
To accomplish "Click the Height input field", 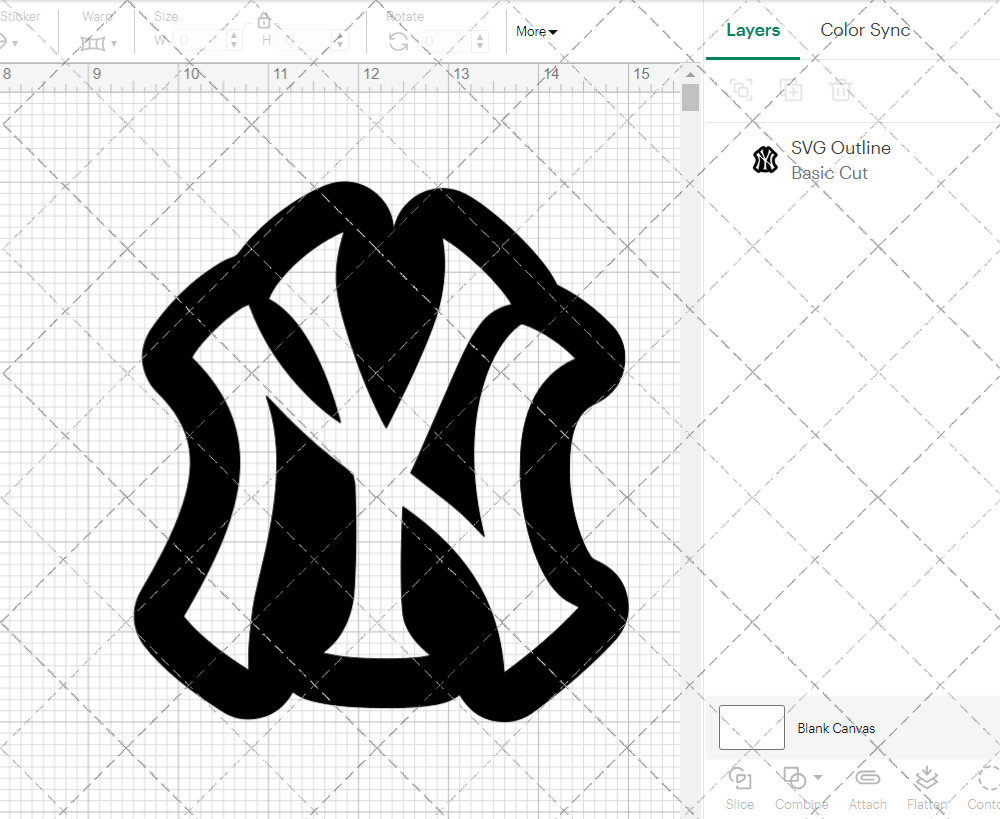I will point(310,41).
